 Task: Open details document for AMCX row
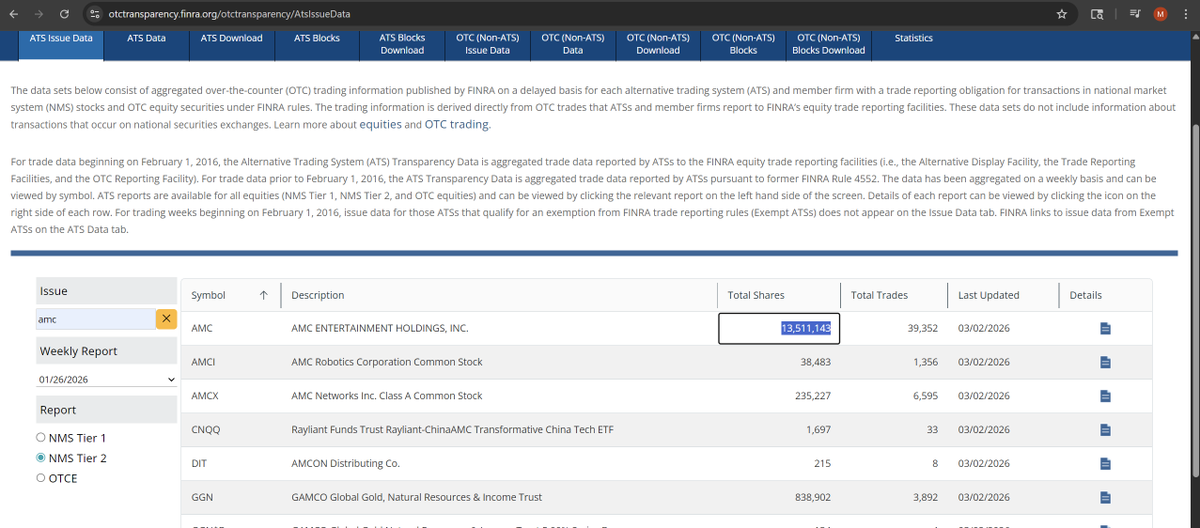click(x=1105, y=396)
